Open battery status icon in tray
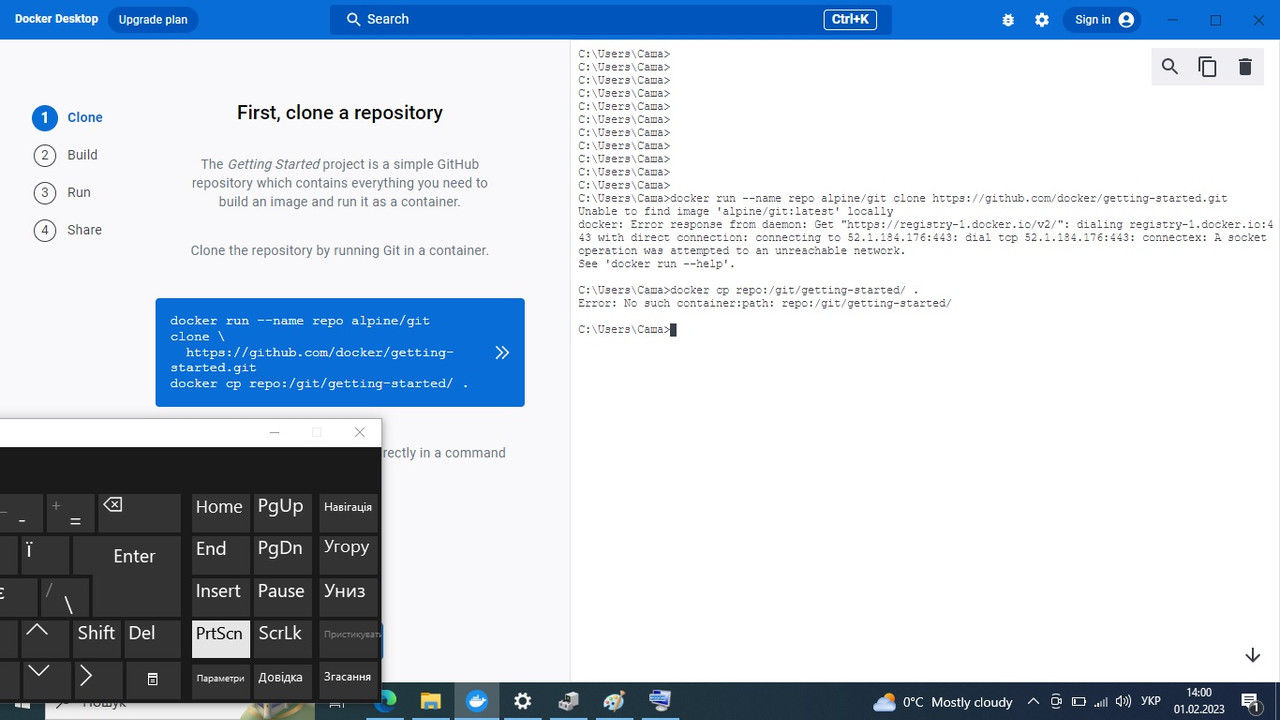The image size is (1280, 720). (x=1079, y=702)
